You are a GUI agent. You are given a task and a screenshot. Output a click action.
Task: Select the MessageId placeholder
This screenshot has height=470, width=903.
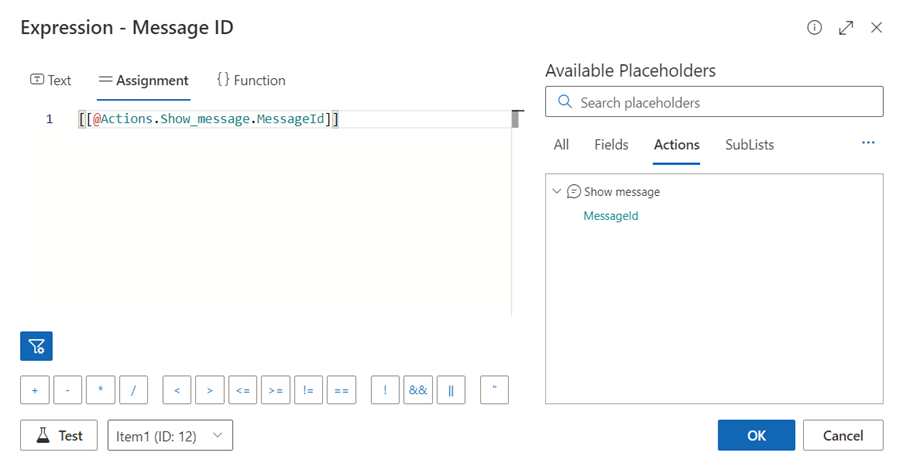click(x=610, y=215)
